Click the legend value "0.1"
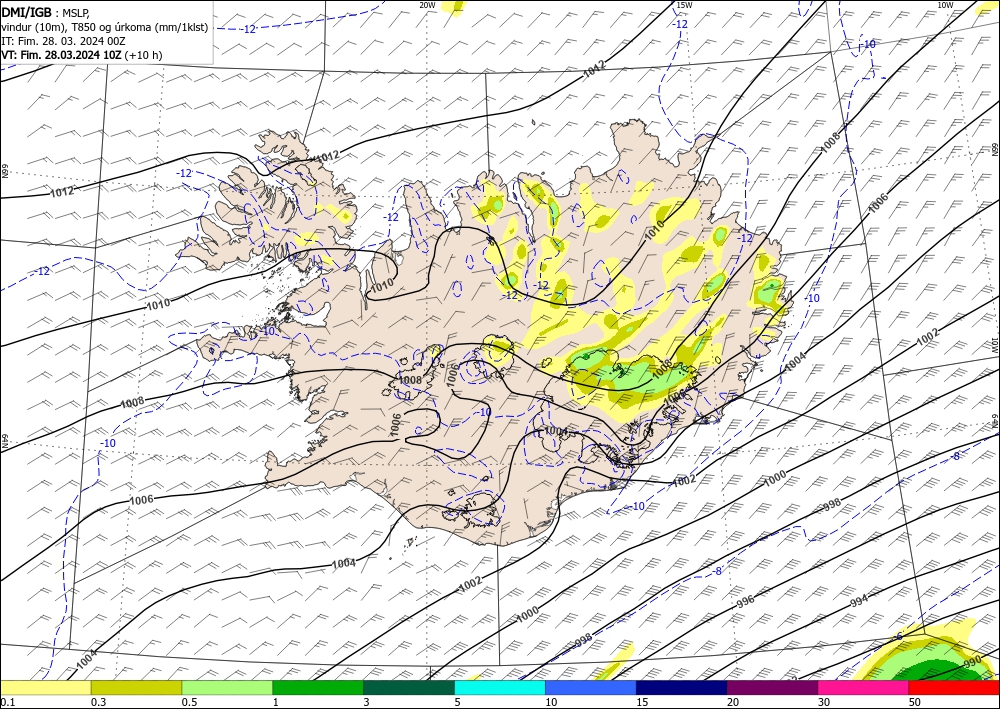 point(6,702)
